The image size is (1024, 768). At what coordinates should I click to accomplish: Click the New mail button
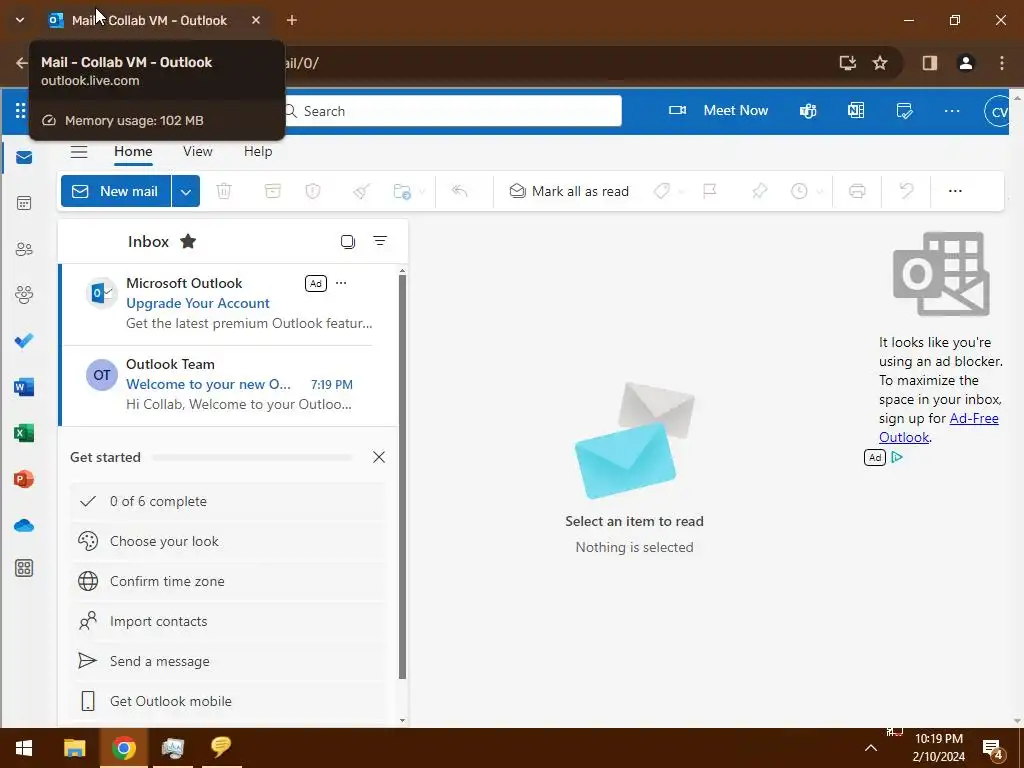[116, 191]
